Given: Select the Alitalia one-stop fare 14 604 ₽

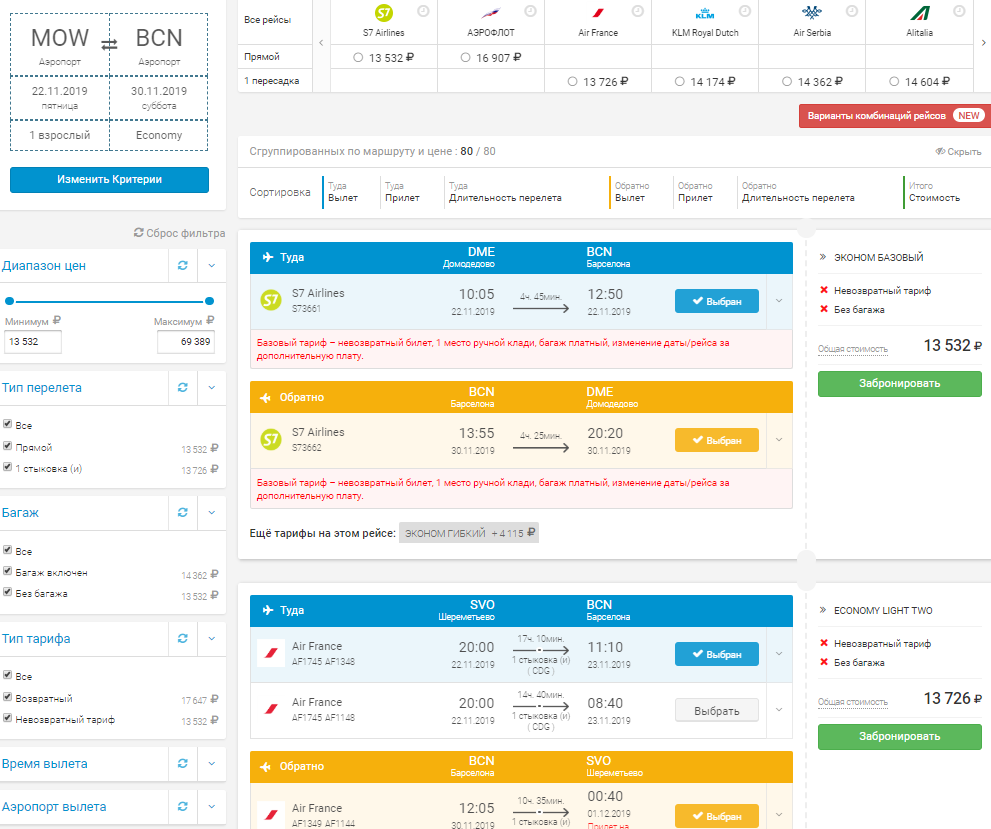Looking at the screenshot, I should [894, 82].
